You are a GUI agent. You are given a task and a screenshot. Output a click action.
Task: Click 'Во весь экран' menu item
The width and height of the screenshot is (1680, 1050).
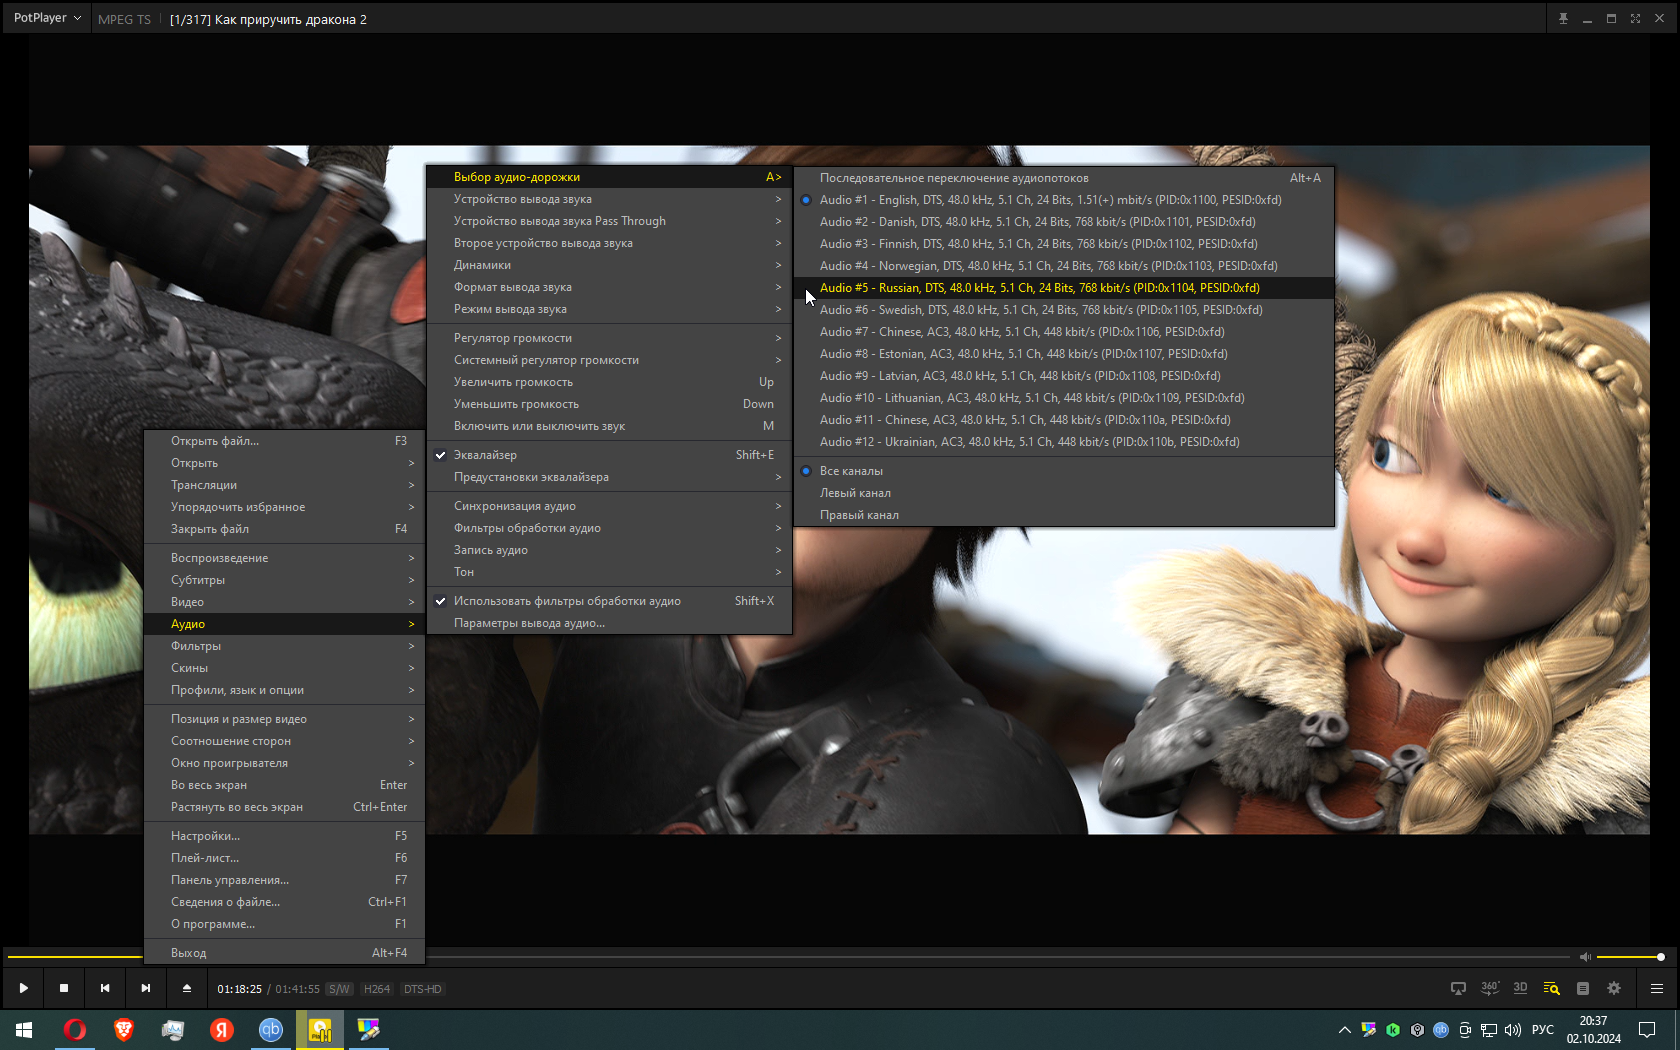pyautogui.click(x=284, y=785)
